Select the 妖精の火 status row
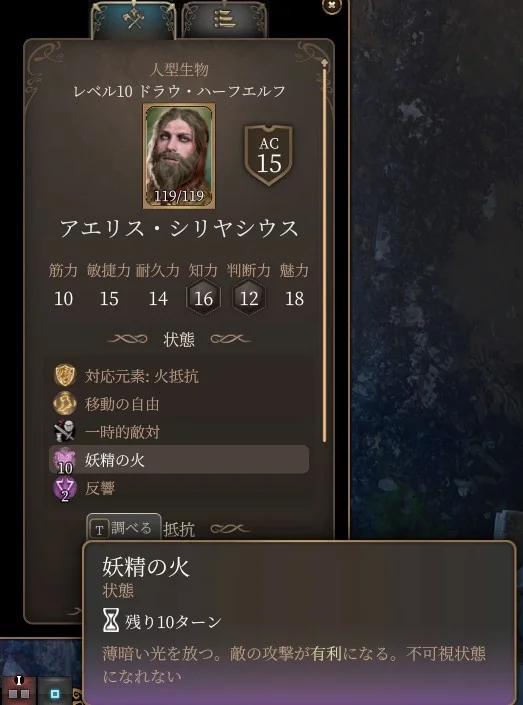The width and height of the screenshot is (523, 705). click(179, 460)
